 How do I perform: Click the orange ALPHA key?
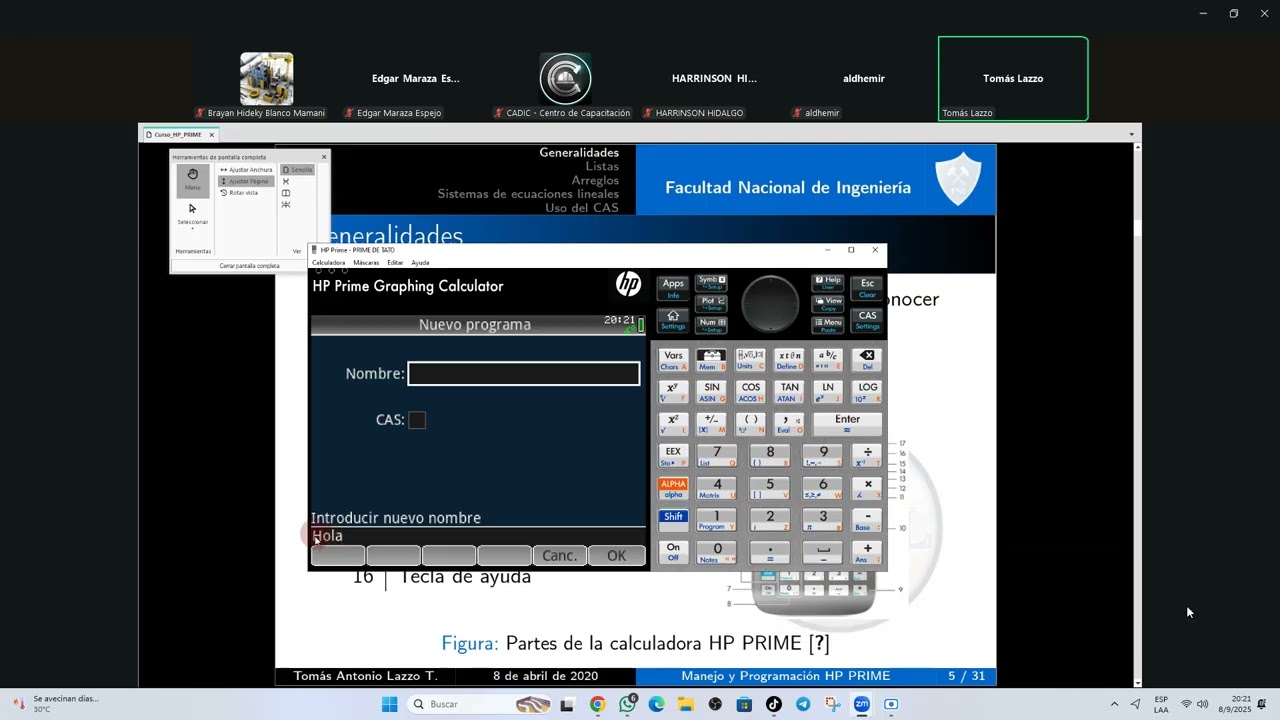[x=673, y=488]
